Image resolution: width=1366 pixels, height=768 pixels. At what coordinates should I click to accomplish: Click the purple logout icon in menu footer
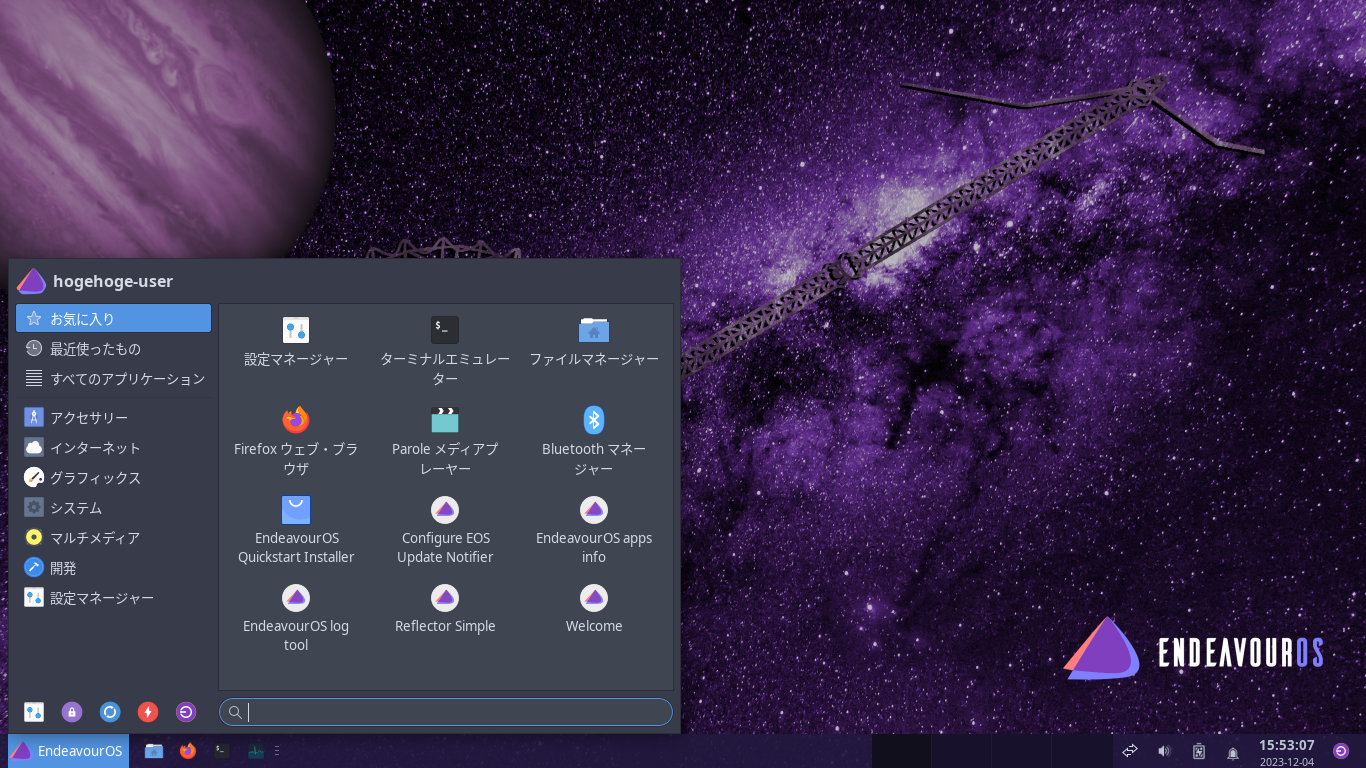(186, 712)
